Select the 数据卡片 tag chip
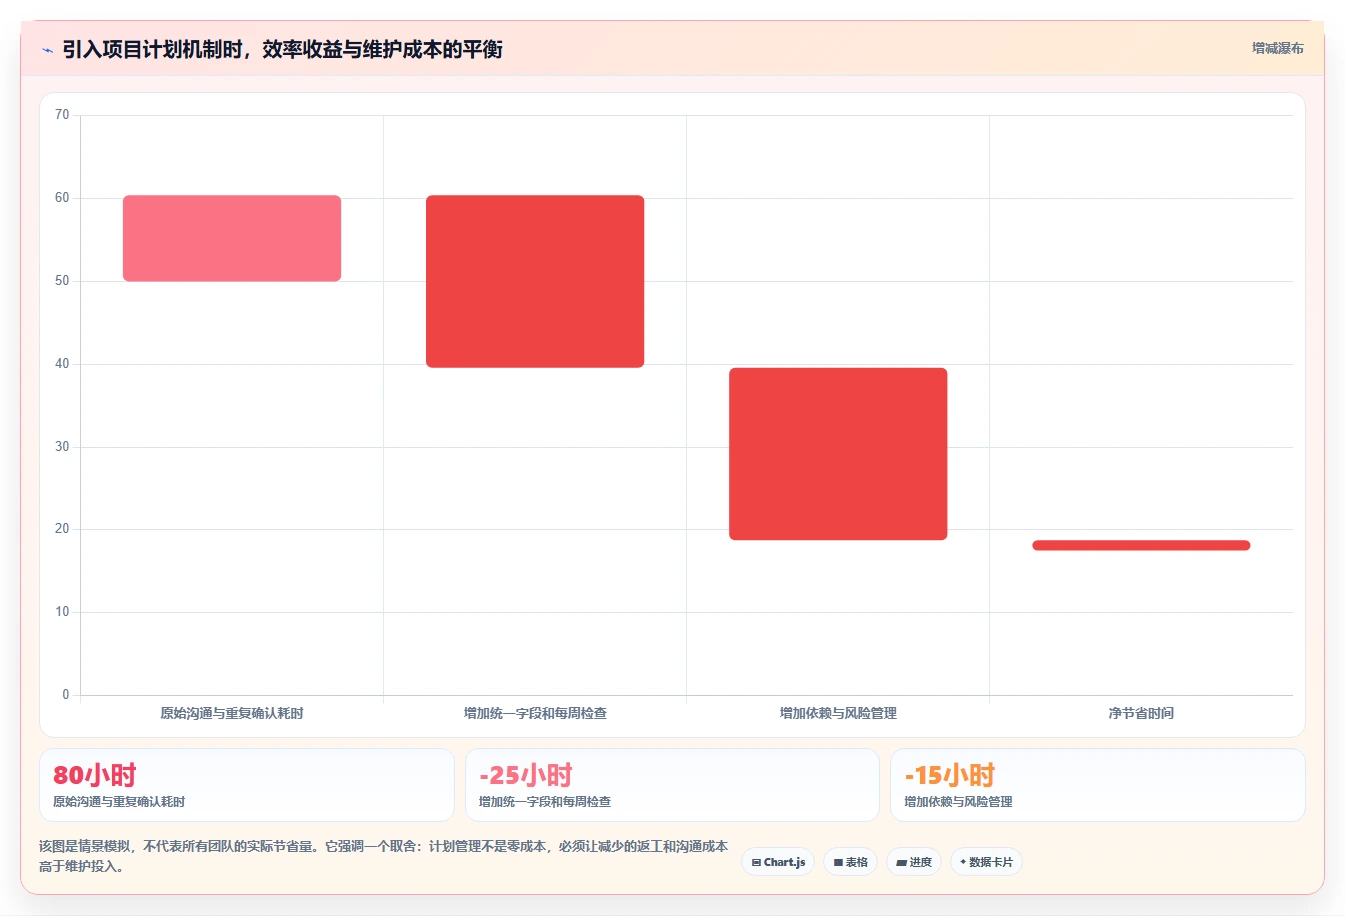The width and height of the screenshot is (1345, 916). 986,862
